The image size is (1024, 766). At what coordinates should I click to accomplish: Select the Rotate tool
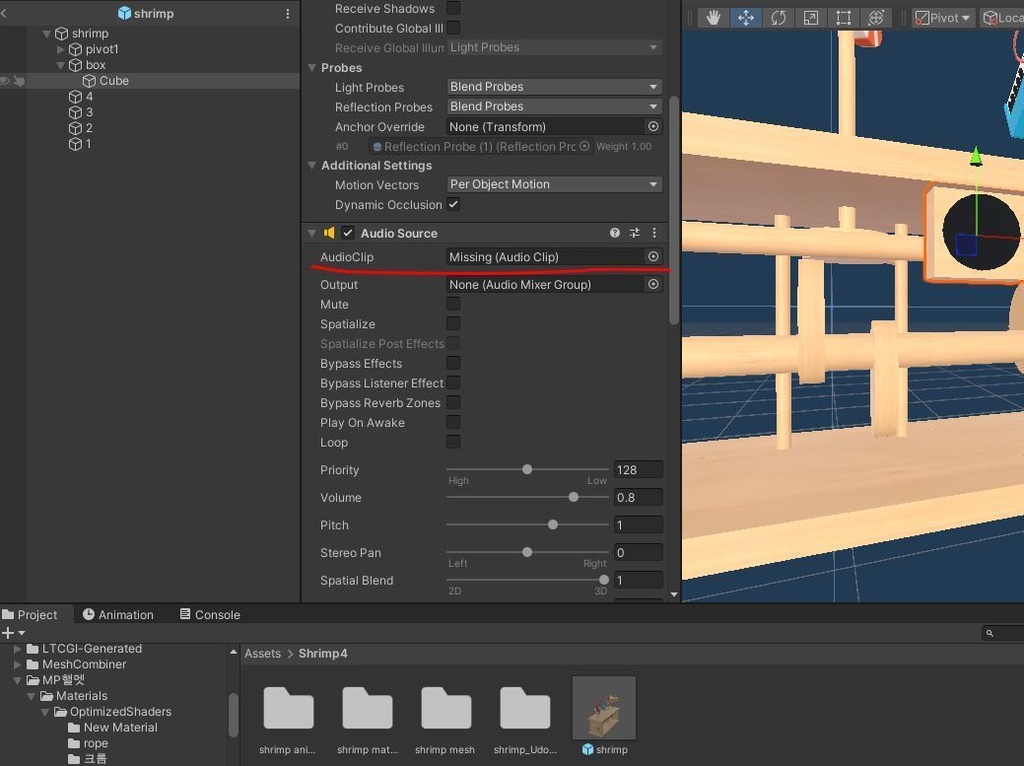pos(778,18)
